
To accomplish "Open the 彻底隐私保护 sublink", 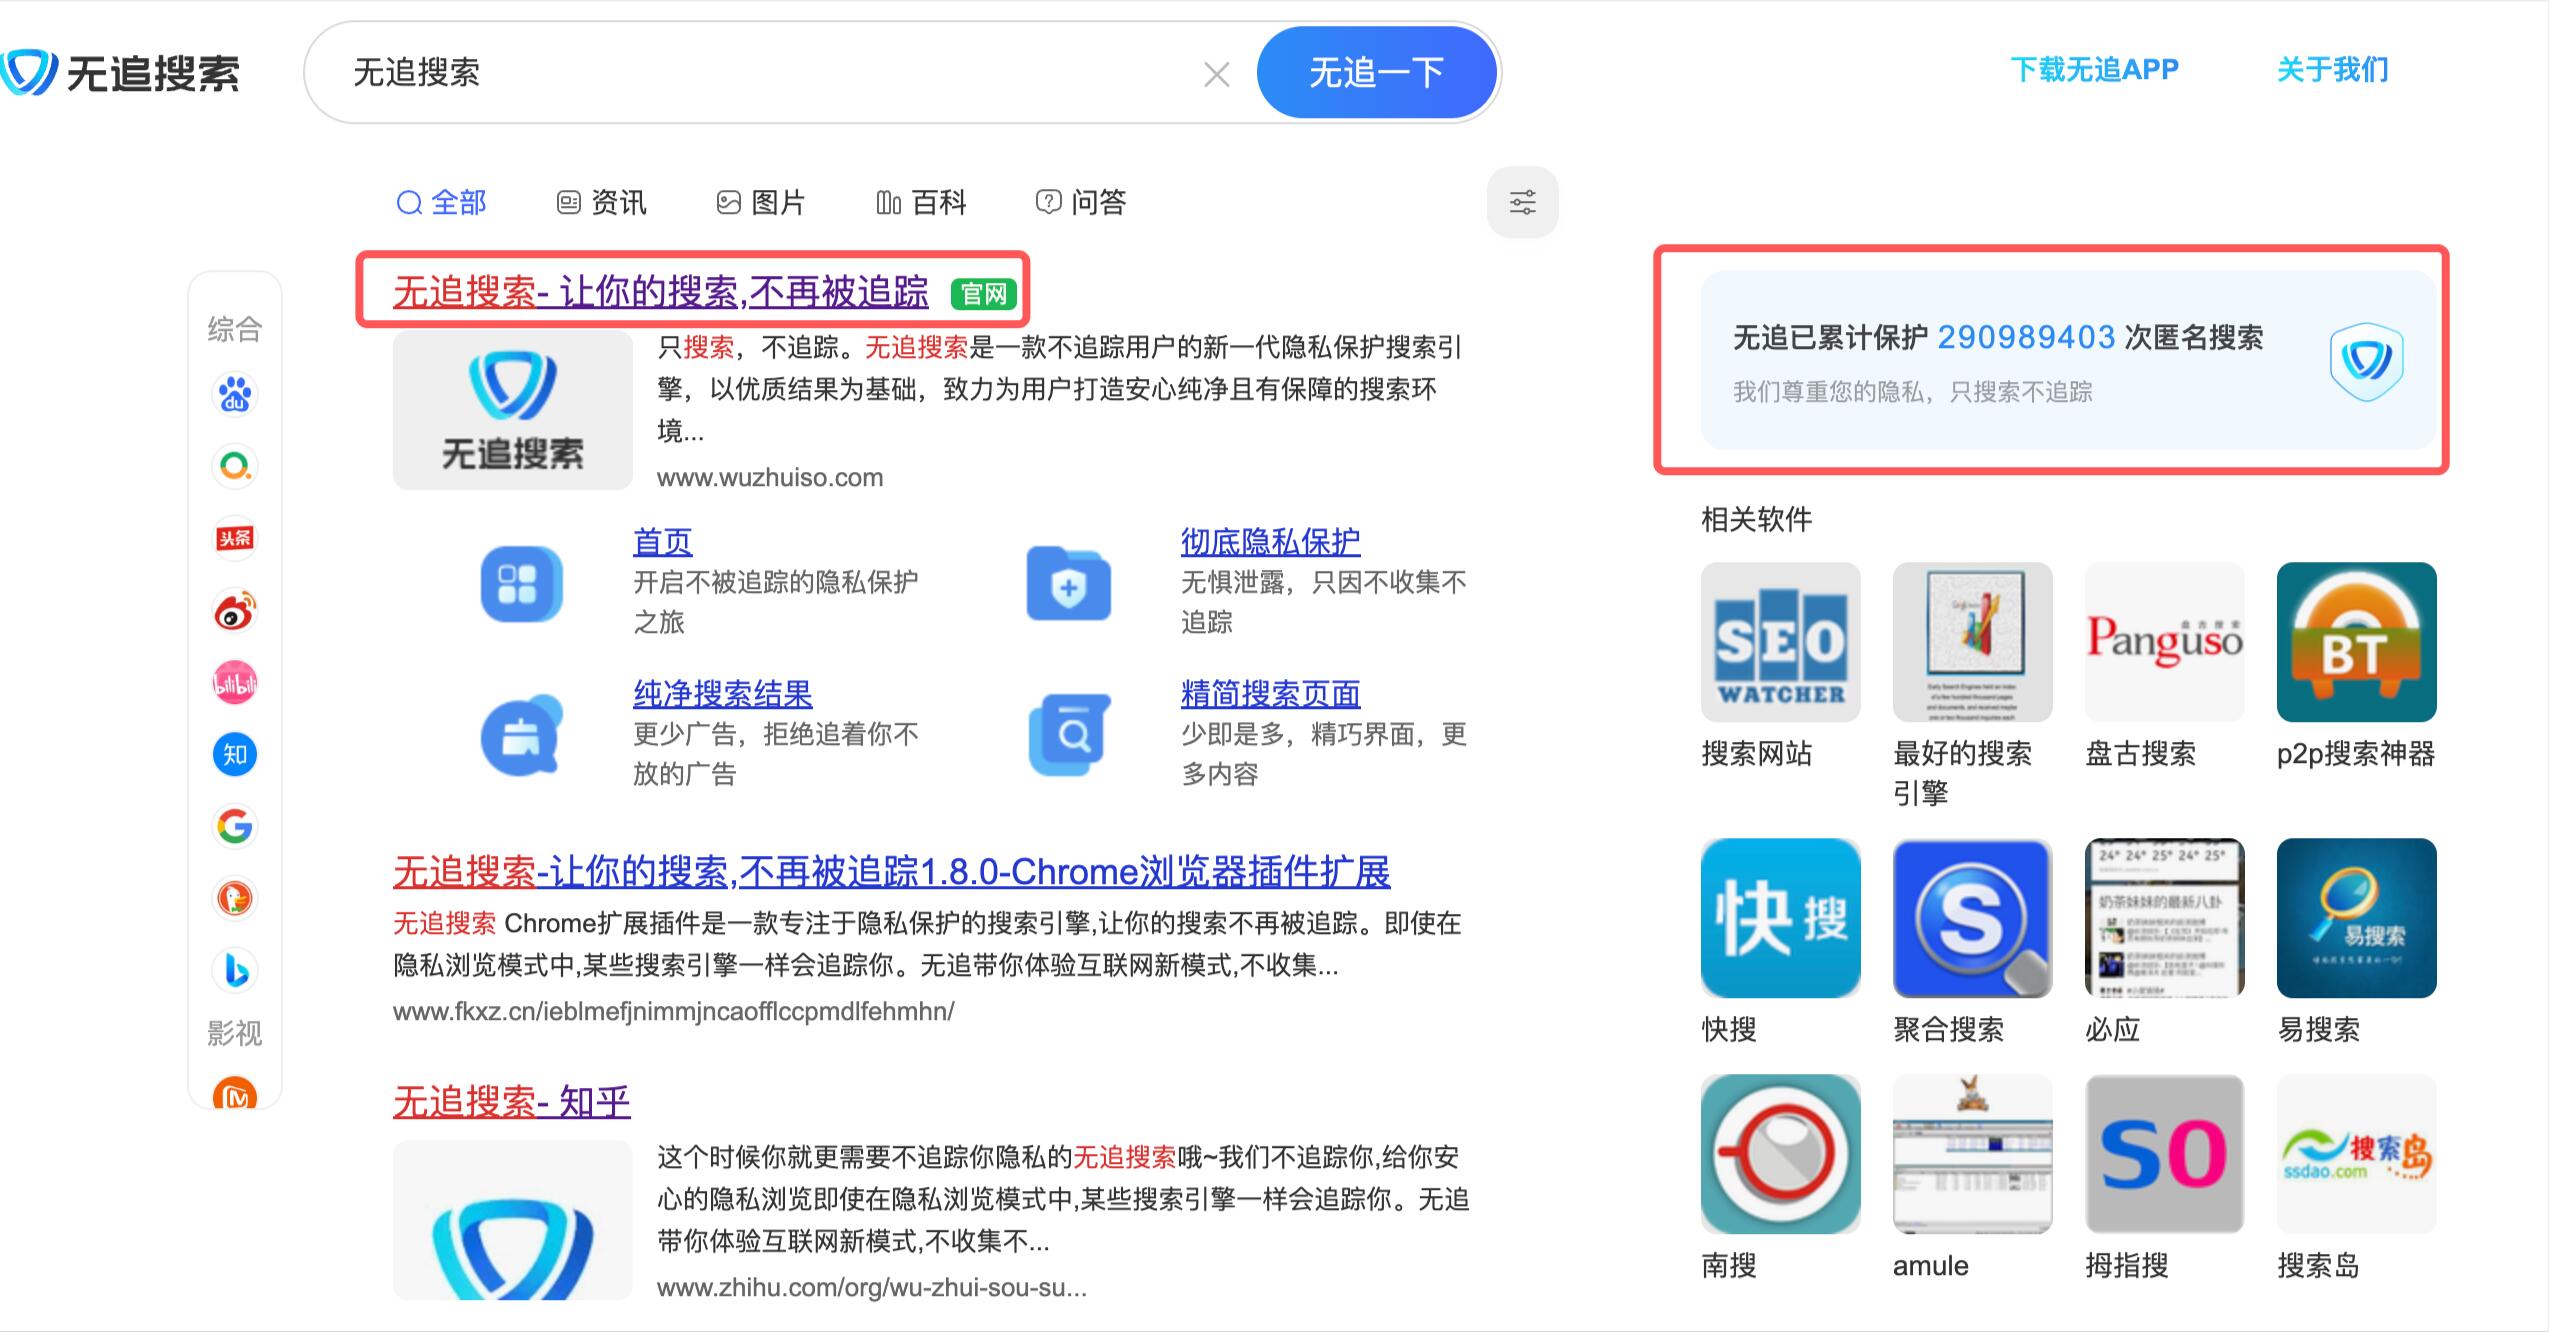I will point(1270,542).
